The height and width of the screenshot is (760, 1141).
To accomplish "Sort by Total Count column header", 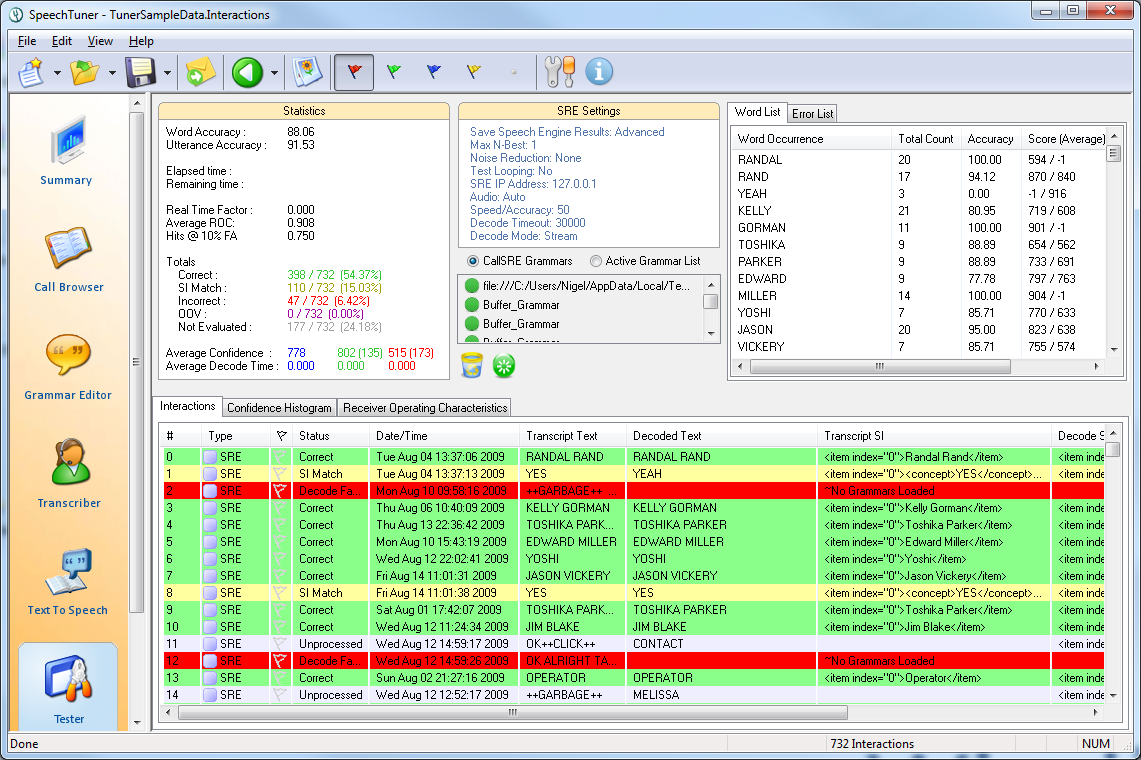I will pyautogui.click(x=926, y=138).
